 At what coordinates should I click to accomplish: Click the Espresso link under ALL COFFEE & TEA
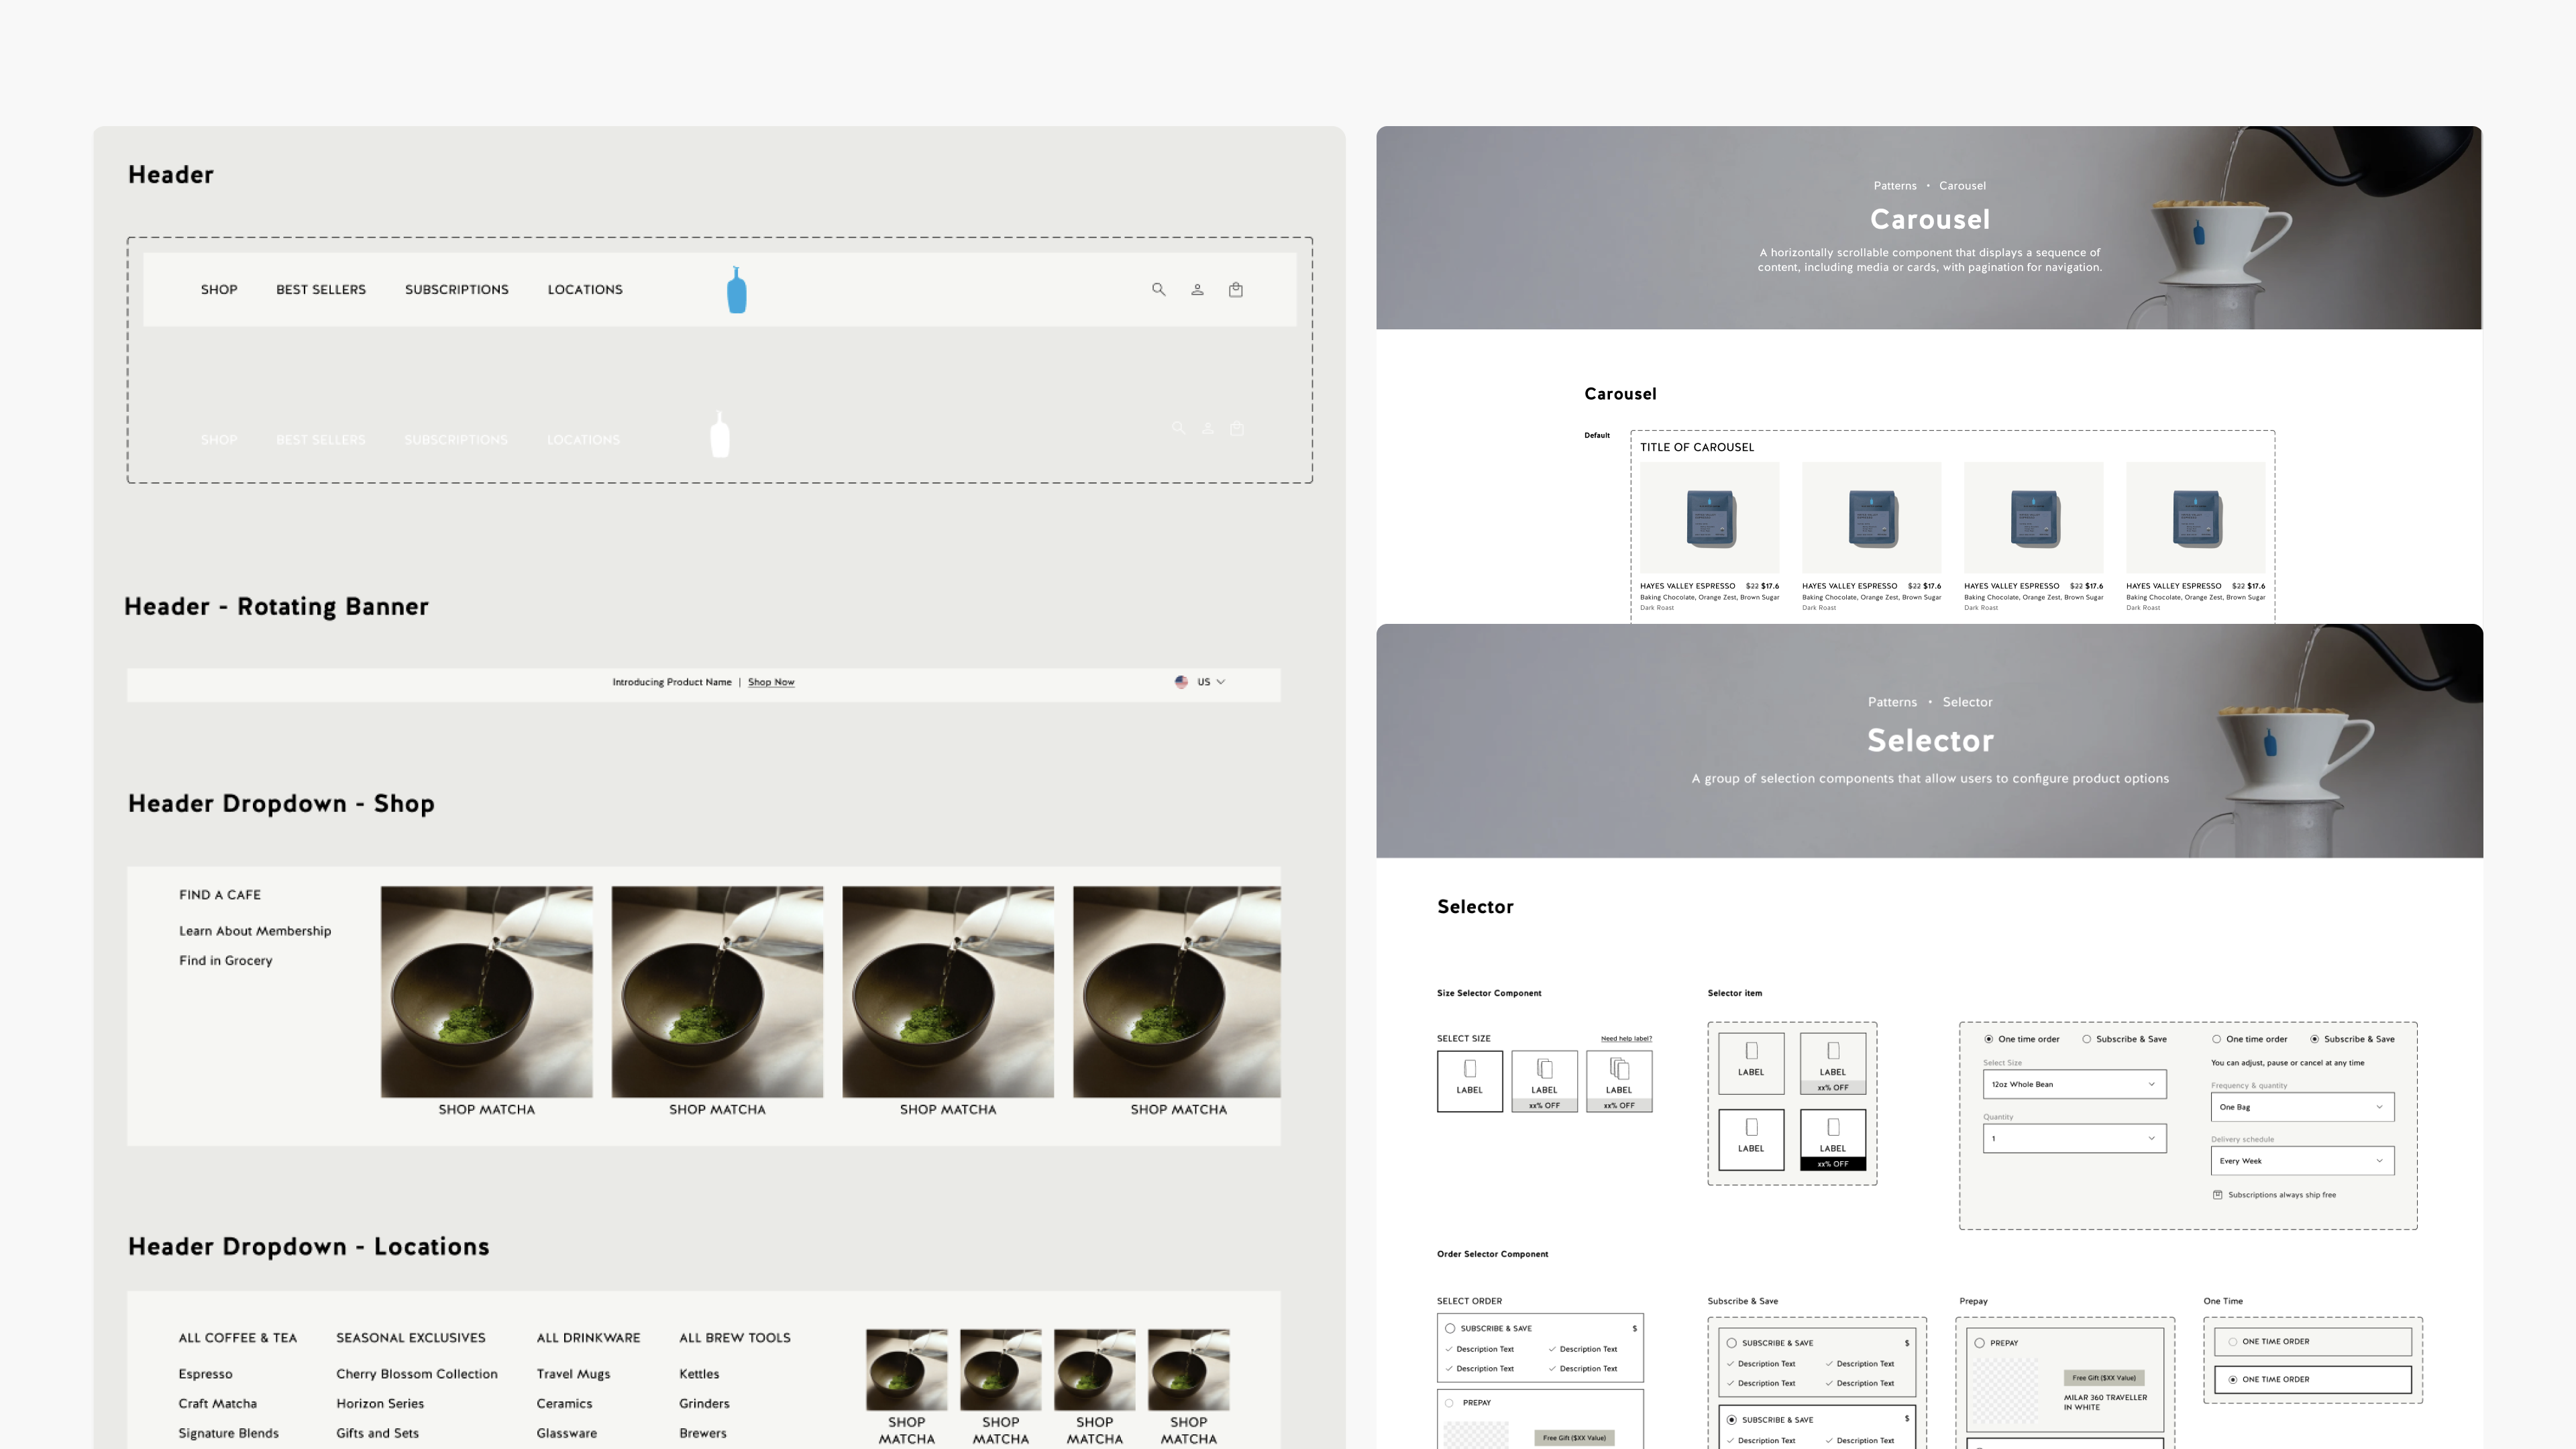tap(205, 1374)
